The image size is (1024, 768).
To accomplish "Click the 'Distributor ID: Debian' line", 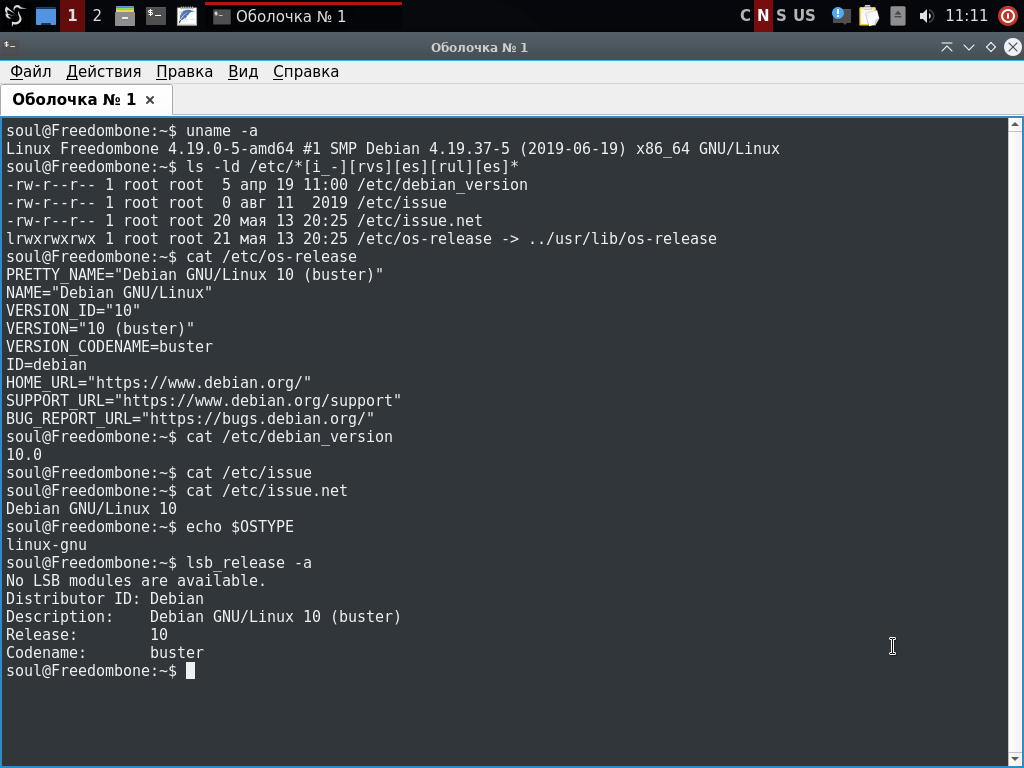I will (104, 599).
